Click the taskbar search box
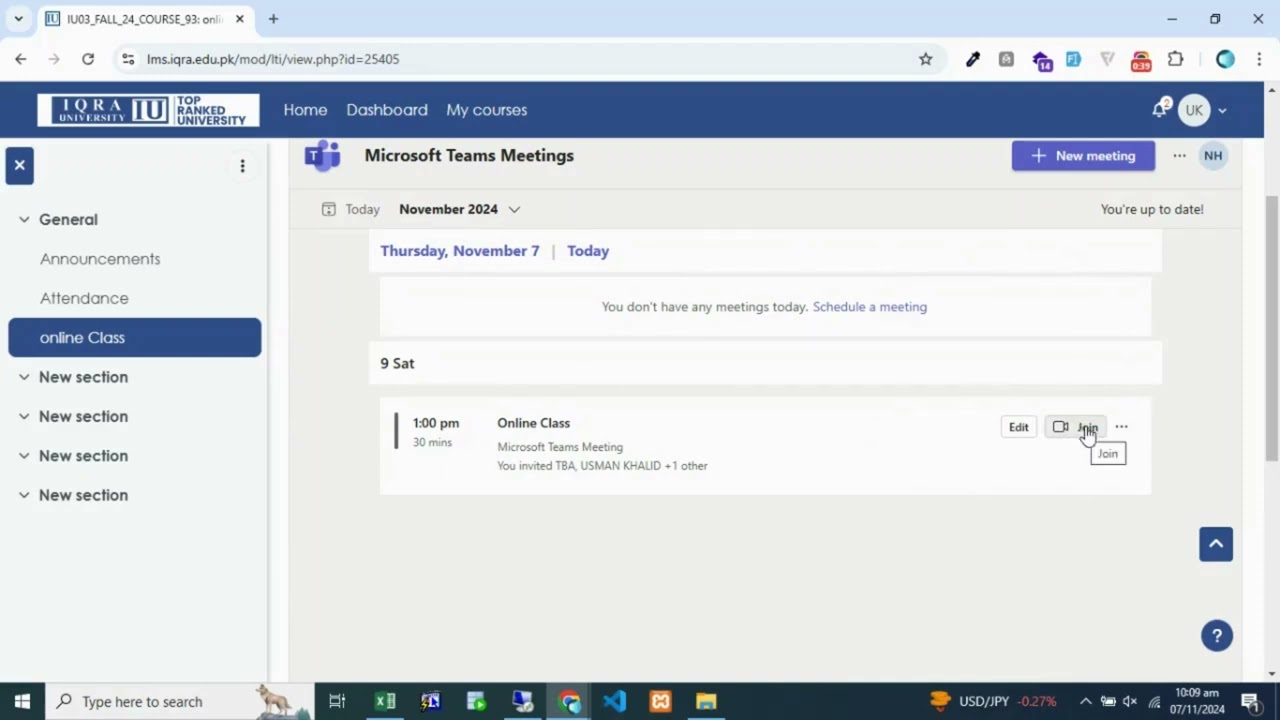Viewport: 1280px width, 720px height. tap(180, 701)
